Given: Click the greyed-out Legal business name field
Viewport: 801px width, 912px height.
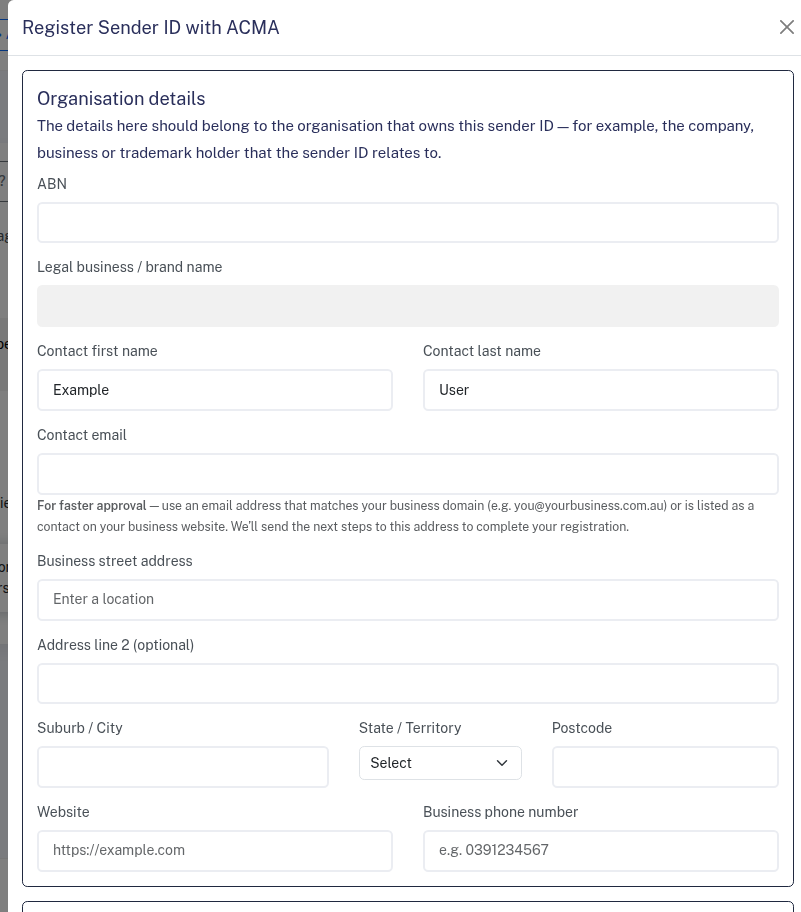Looking at the screenshot, I should [x=407, y=306].
